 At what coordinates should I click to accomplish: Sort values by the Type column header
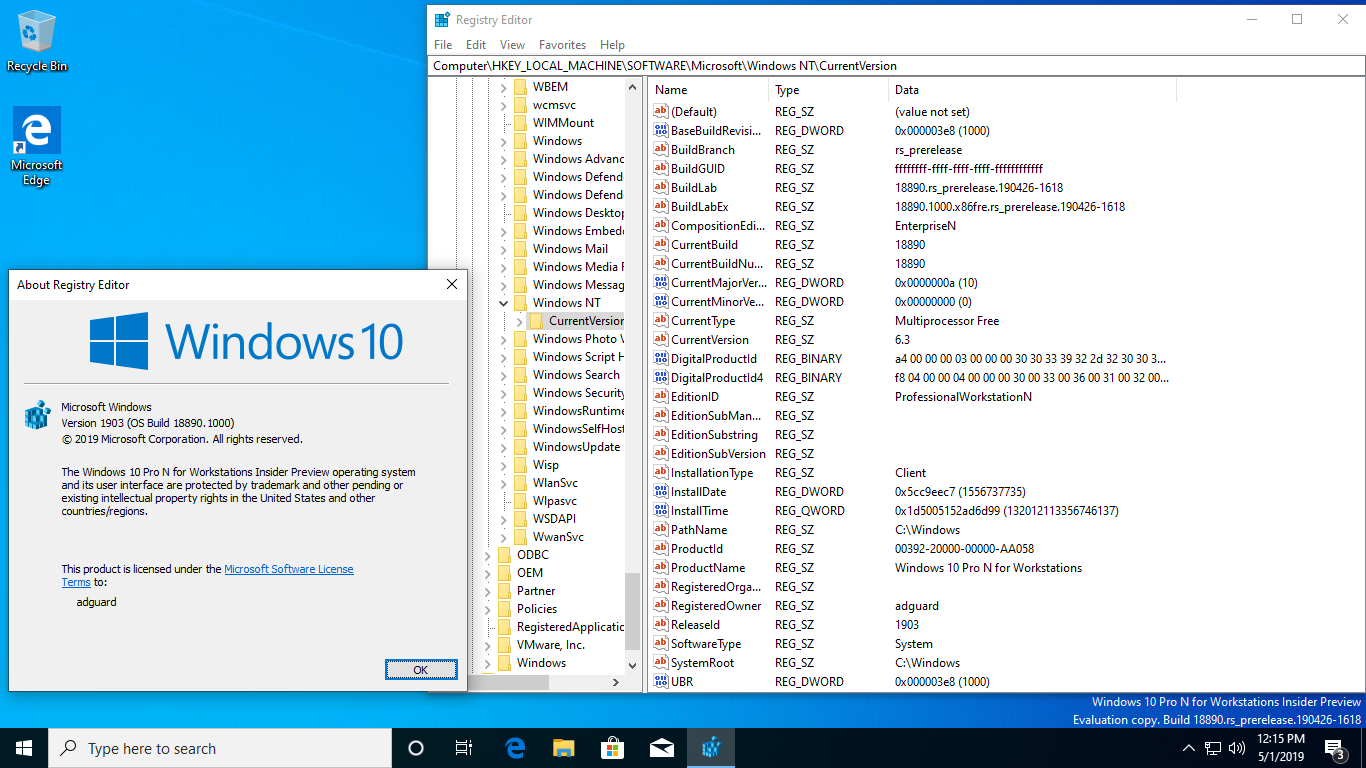pyautogui.click(x=829, y=90)
